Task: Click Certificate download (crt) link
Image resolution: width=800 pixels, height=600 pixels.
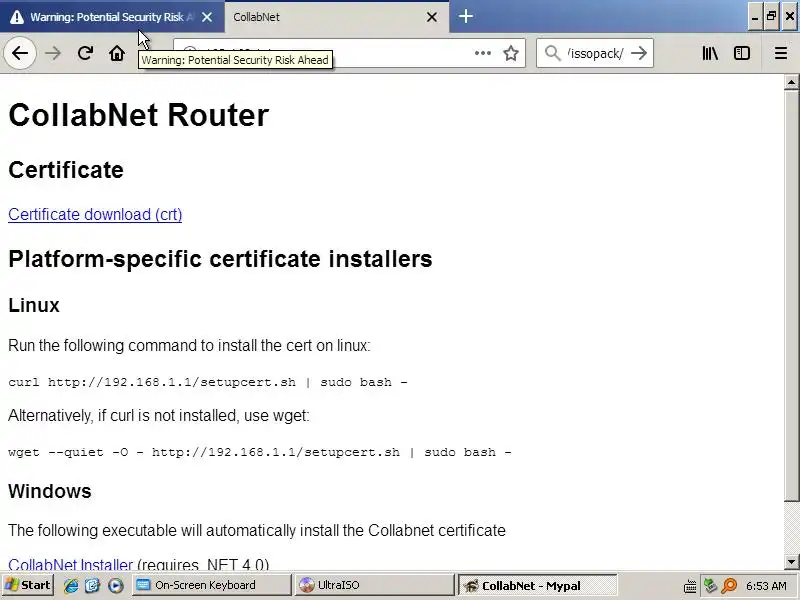Action: (x=95, y=214)
